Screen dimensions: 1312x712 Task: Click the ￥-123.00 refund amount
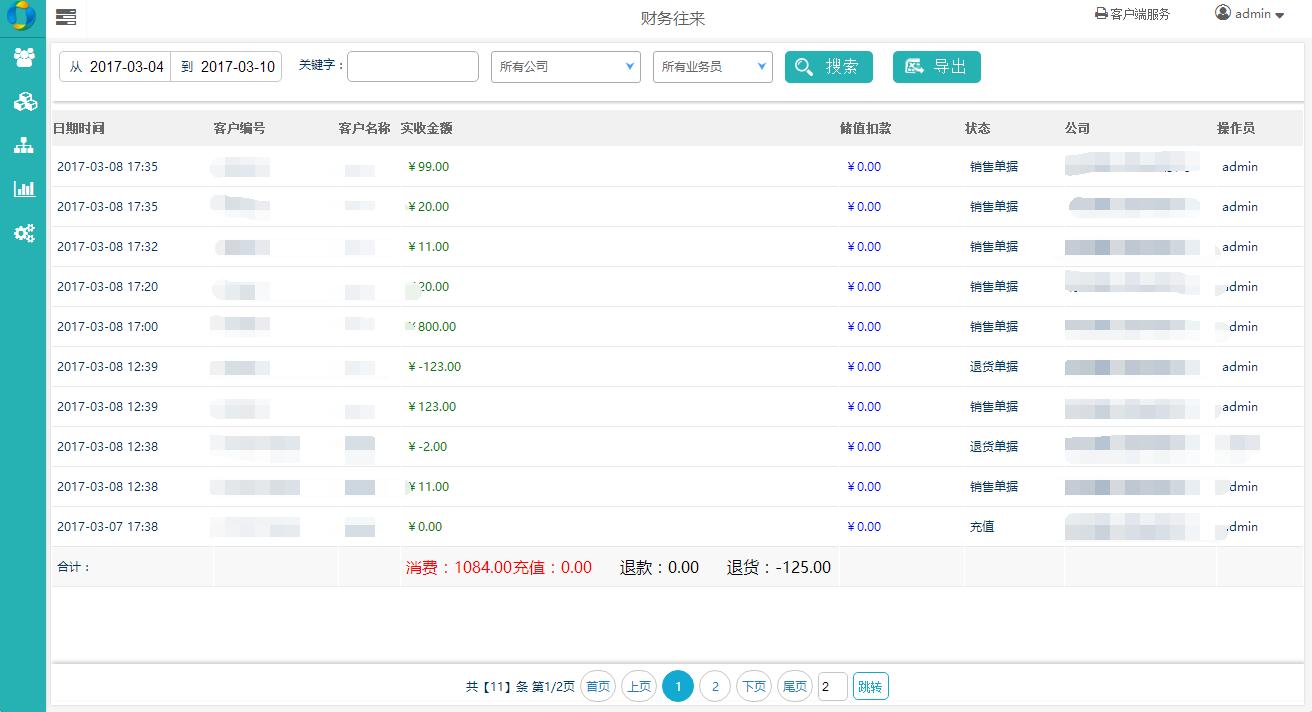tap(434, 367)
